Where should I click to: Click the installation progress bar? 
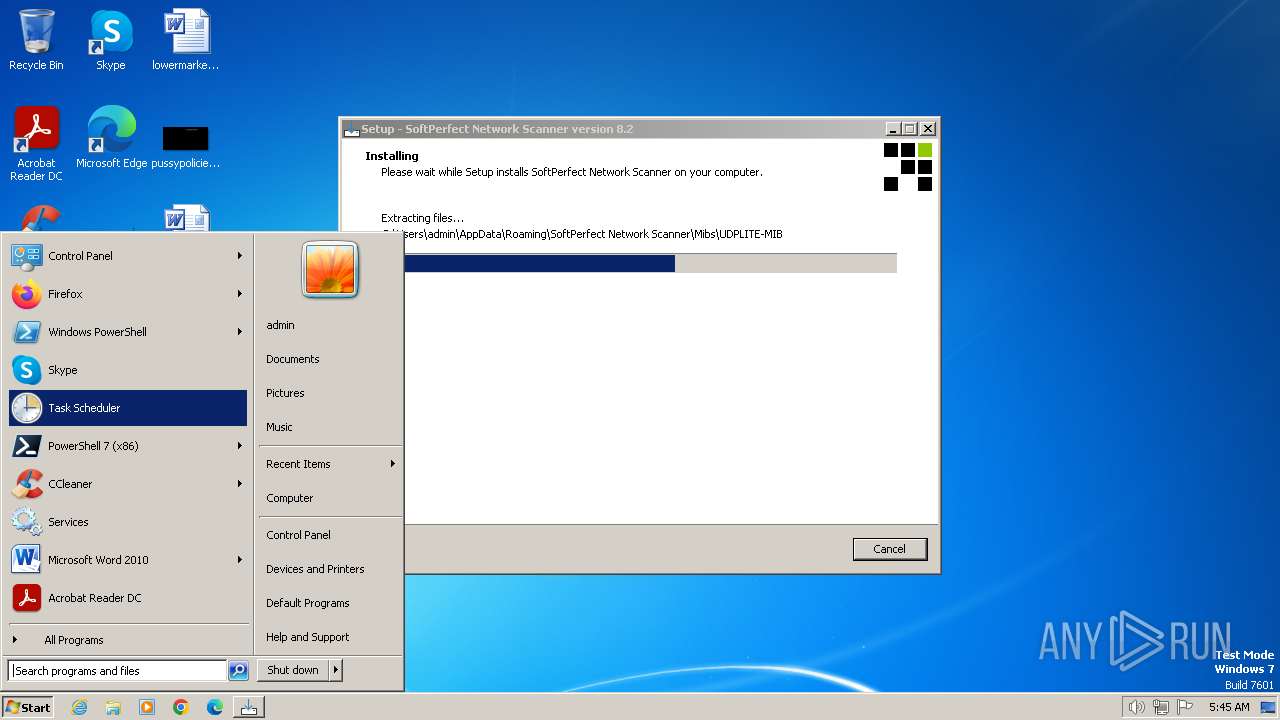point(650,263)
